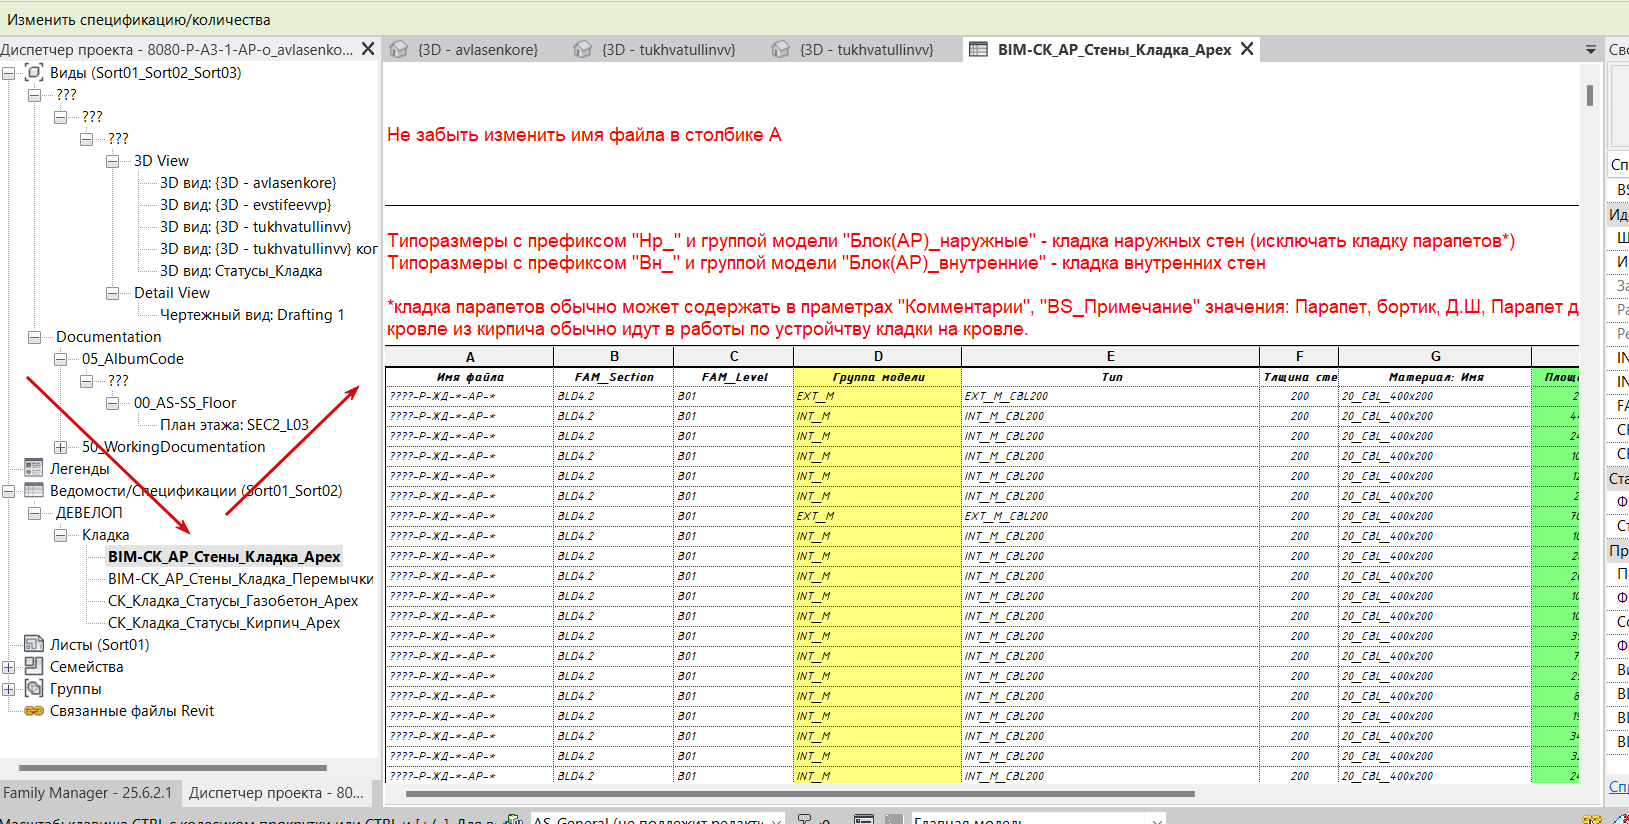Collapse the Ведомости/Спецификации node

point(9,490)
